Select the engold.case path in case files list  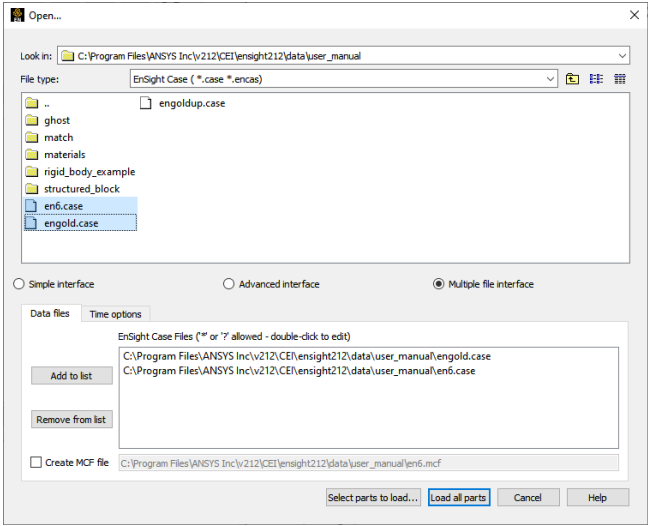[x=307, y=356]
